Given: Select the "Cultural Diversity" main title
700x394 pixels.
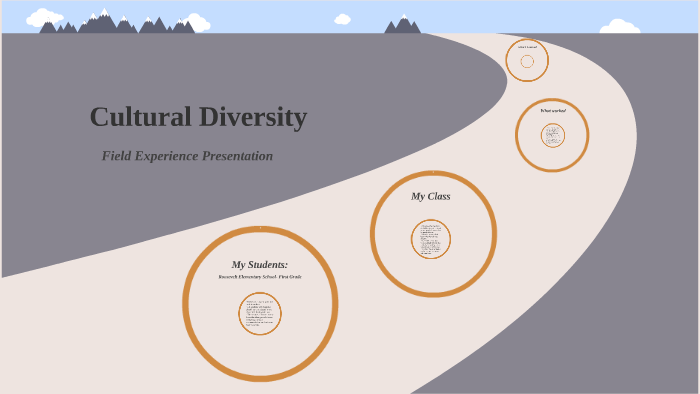Looking at the screenshot, I should click(199, 117).
